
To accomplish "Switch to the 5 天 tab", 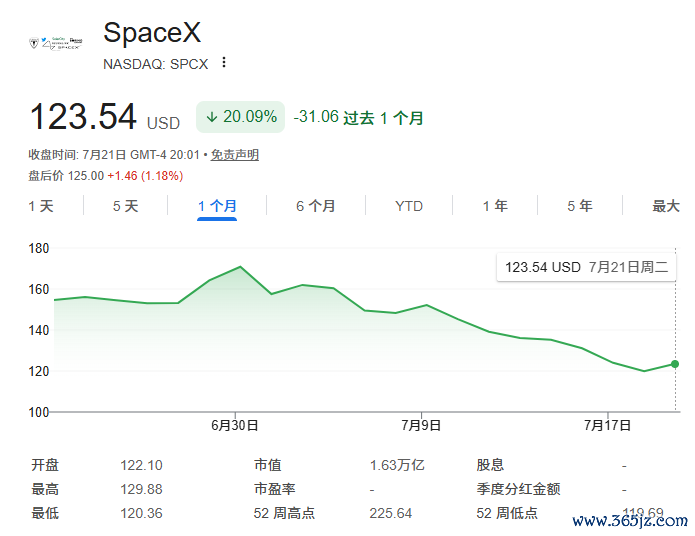I will 125,206.
